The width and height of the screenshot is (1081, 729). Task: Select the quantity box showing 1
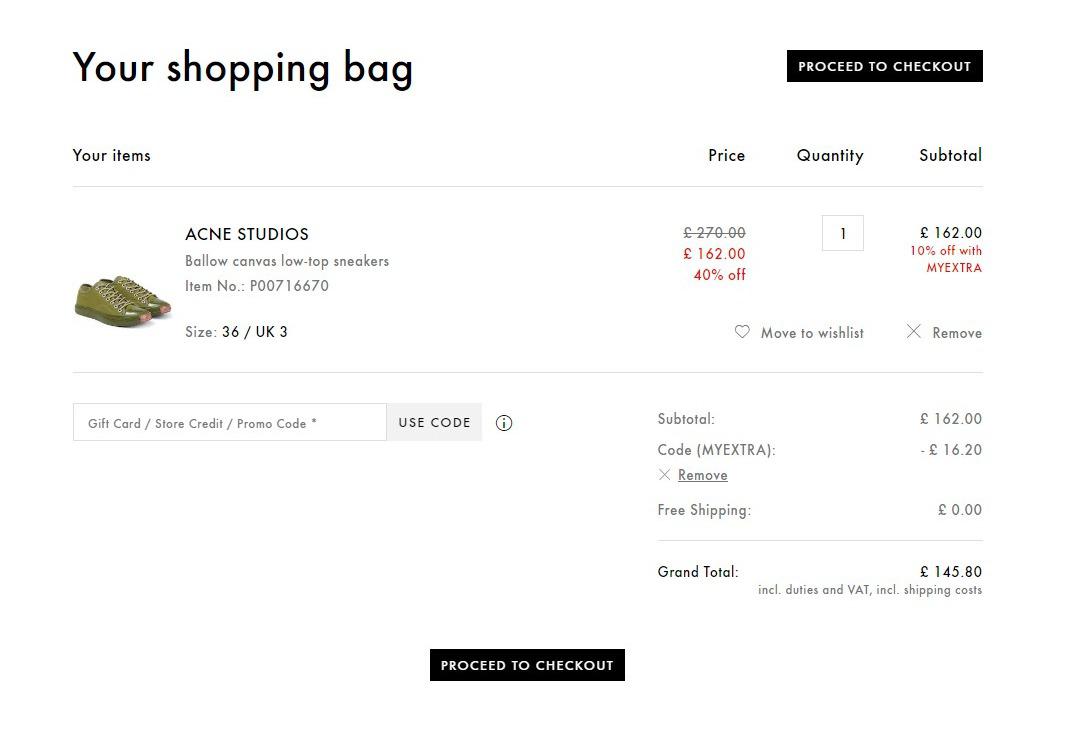pyautogui.click(x=842, y=233)
